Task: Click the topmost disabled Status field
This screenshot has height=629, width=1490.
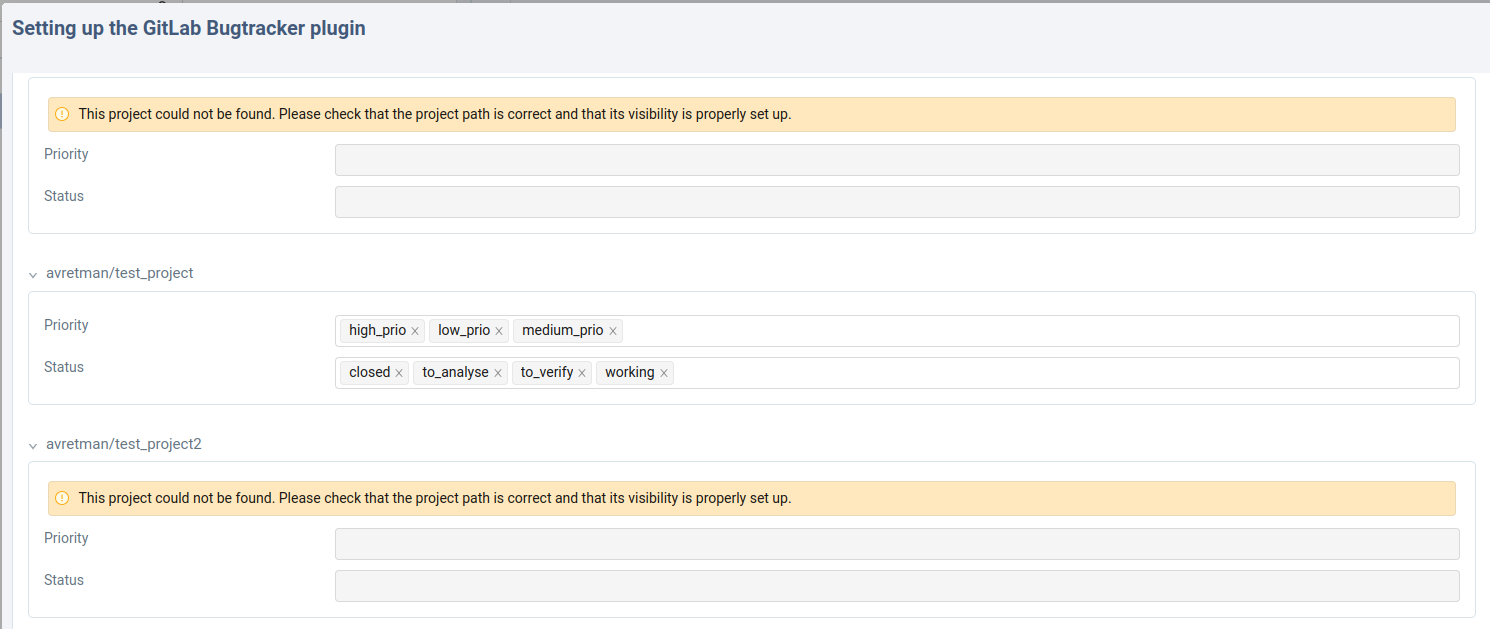Action: (896, 202)
